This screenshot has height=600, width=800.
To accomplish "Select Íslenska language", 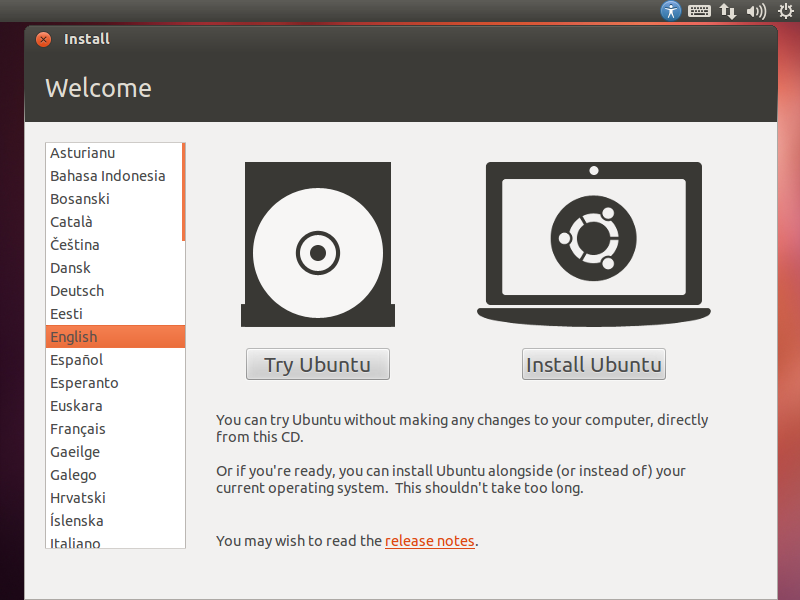I will click(115, 520).
